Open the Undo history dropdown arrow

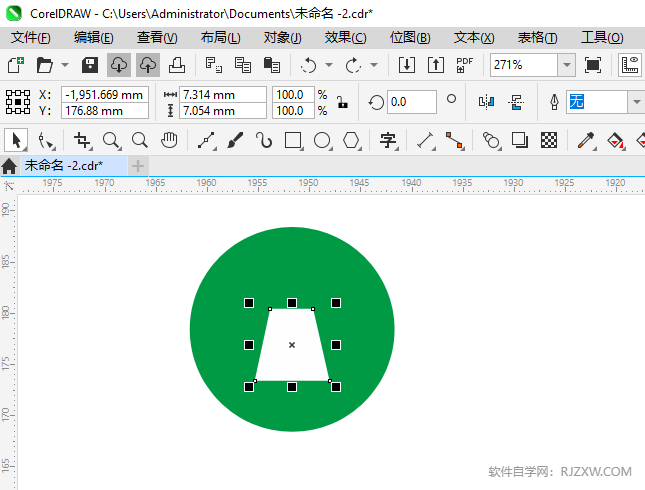click(x=329, y=65)
